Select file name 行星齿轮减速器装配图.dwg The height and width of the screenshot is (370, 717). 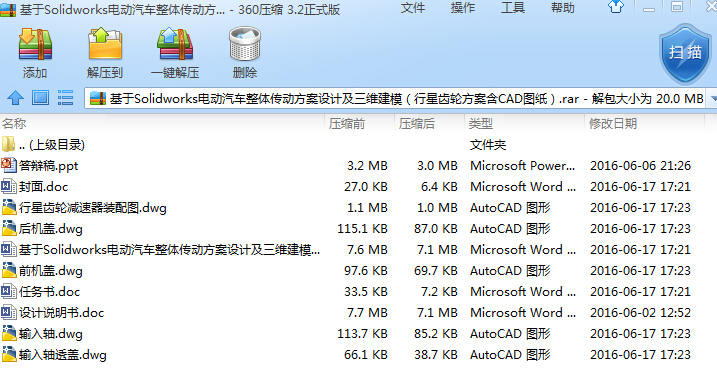point(92,208)
